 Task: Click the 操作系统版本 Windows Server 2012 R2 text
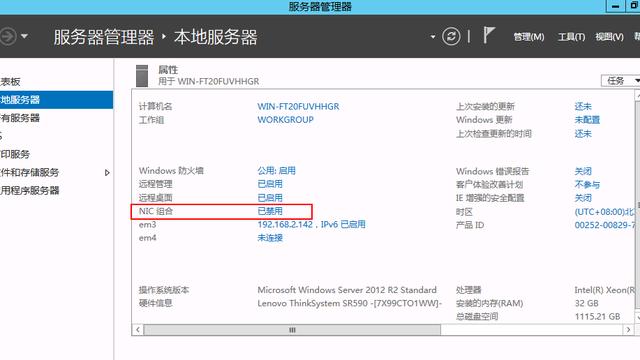347,290
